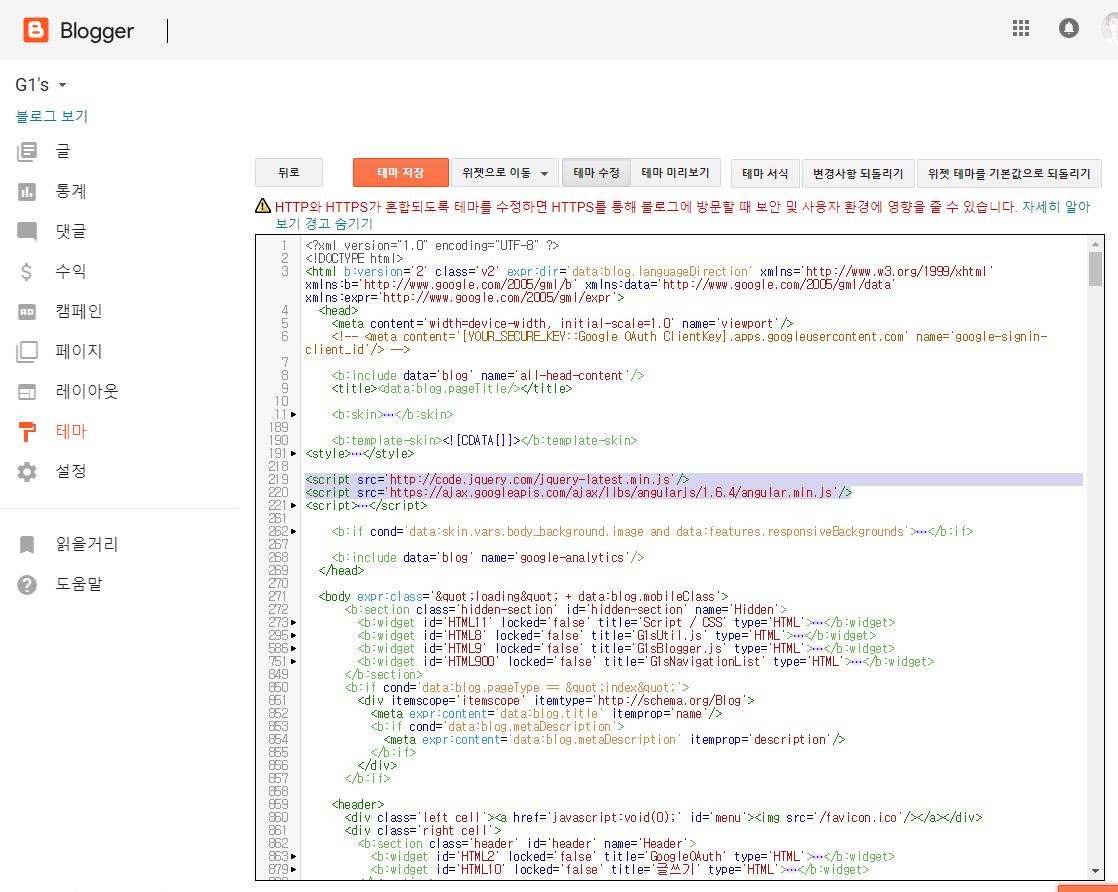Click the angular.min.js script line 220
The width and height of the screenshot is (1118, 892).
coord(578,493)
